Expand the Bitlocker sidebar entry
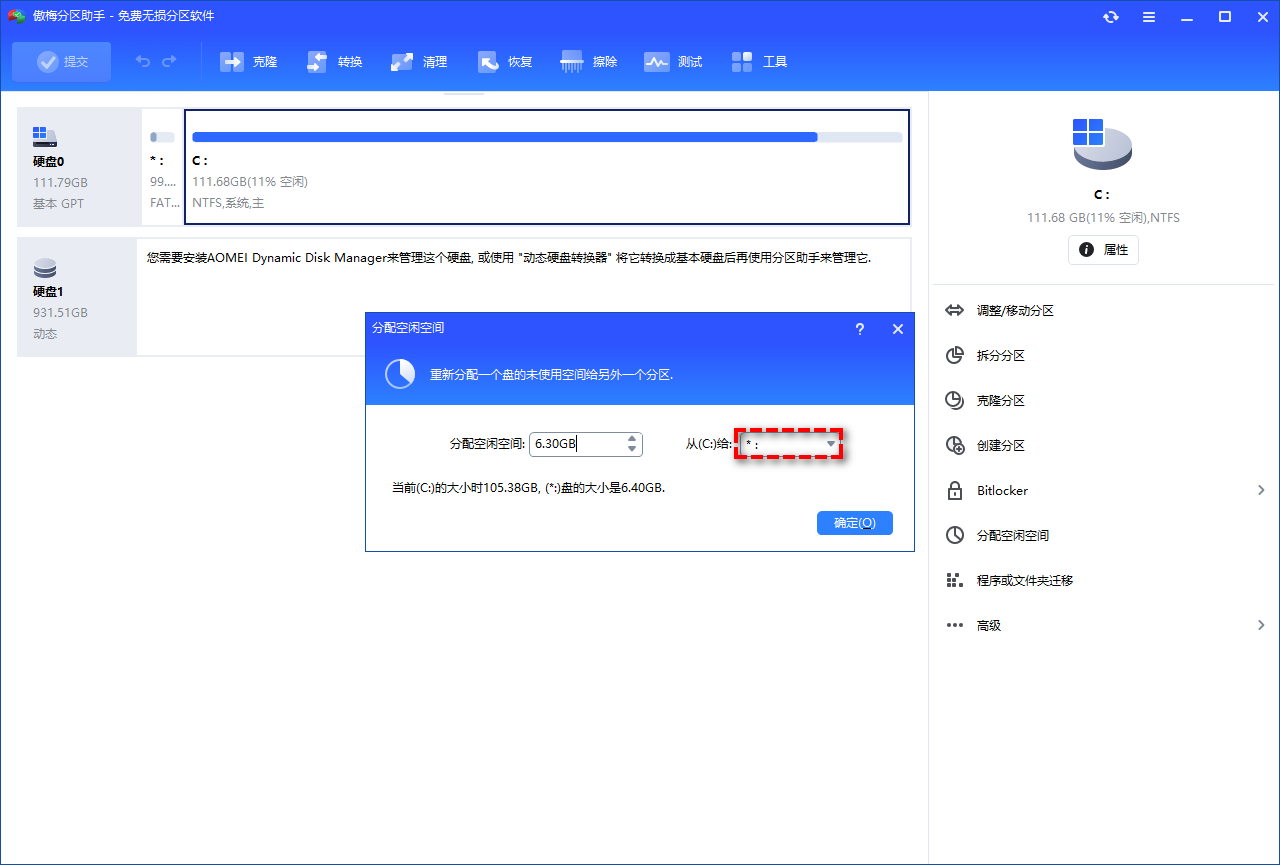The image size is (1280, 865). (1002, 490)
